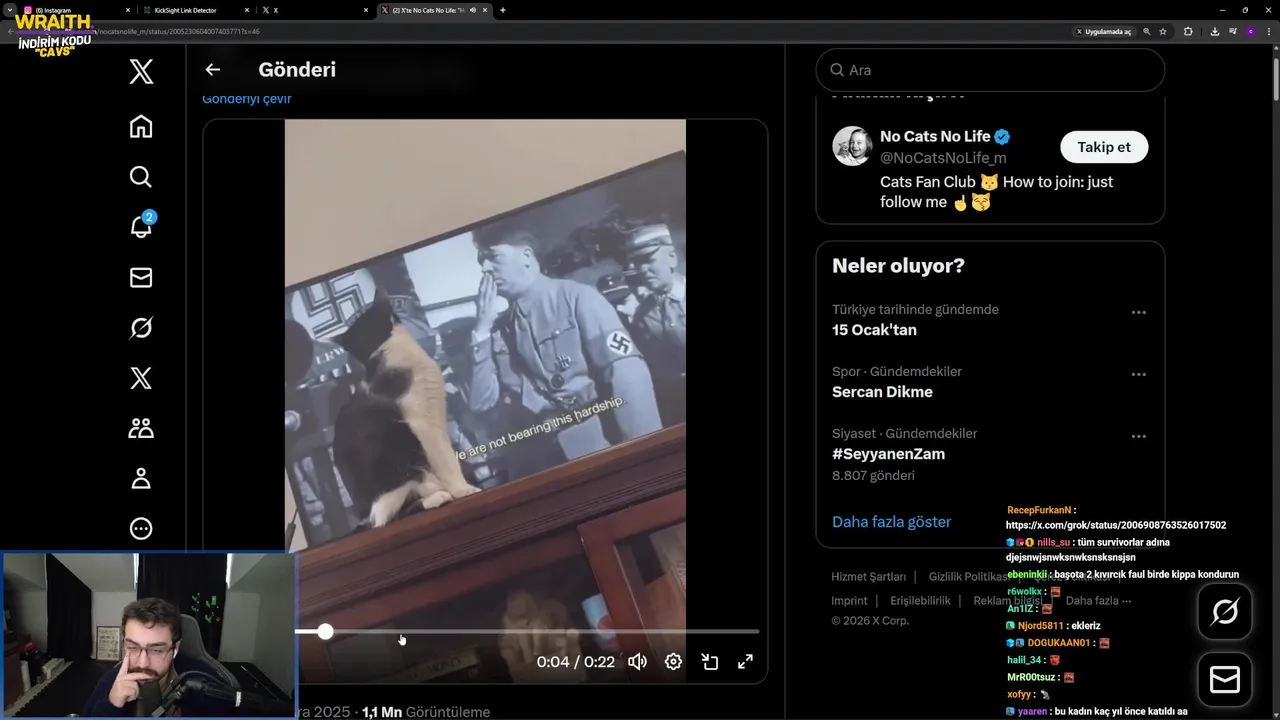This screenshot has height=720, width=1280.
Task: Open the Hizmet Şartları link
Action: (x=868, y=577)
